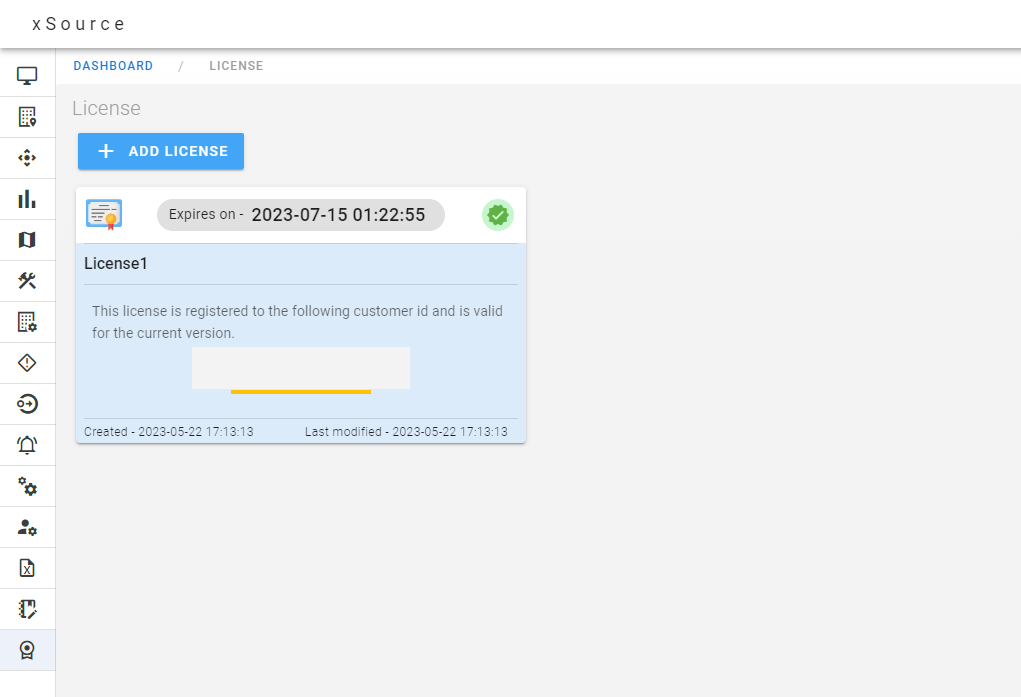Click the certificate icon on license card
This screenshot has height=697, width=1021.
pos(104,215)
